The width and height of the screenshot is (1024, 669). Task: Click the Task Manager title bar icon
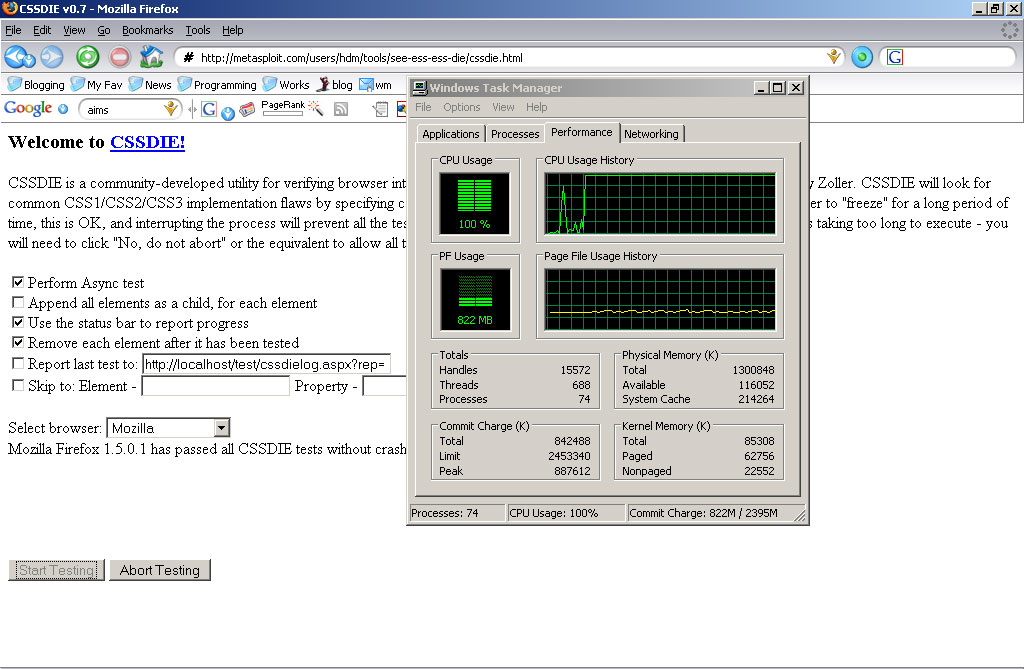click(x=419, y=88)
